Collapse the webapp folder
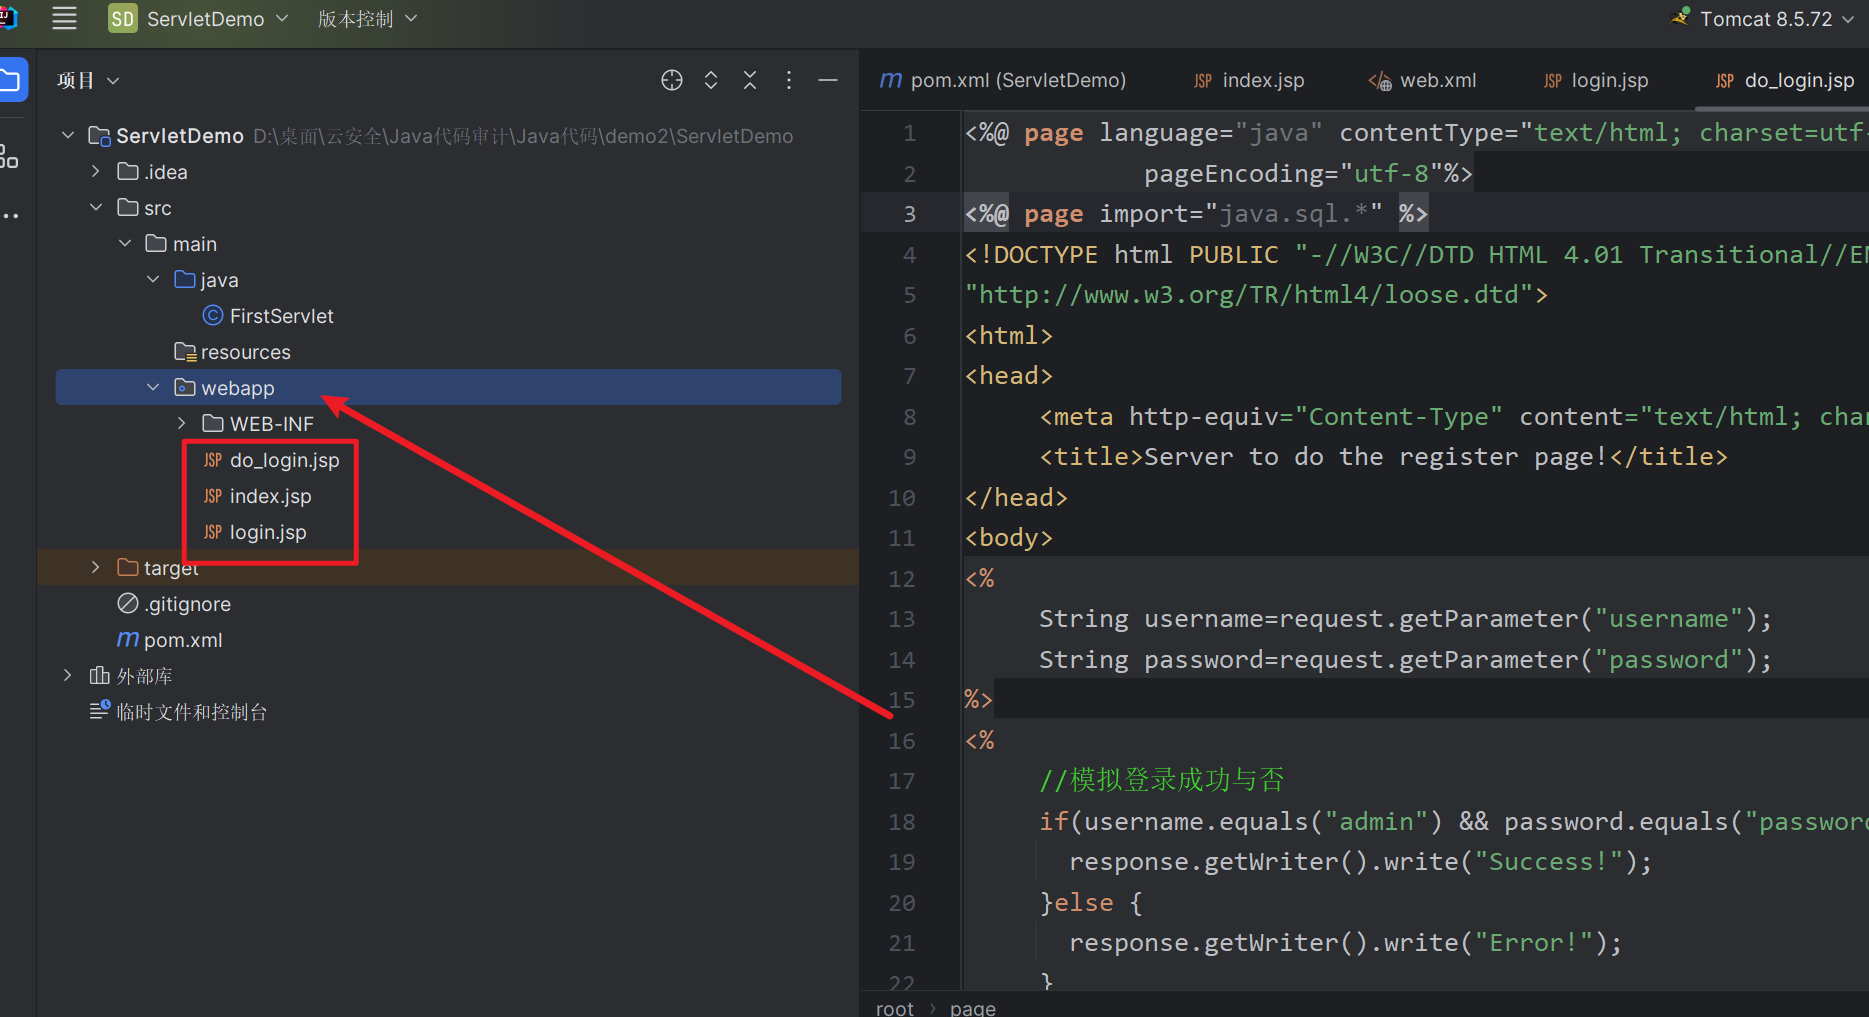The height and width of the screenshot is (1017, 1869). click(x=153, y=388)
